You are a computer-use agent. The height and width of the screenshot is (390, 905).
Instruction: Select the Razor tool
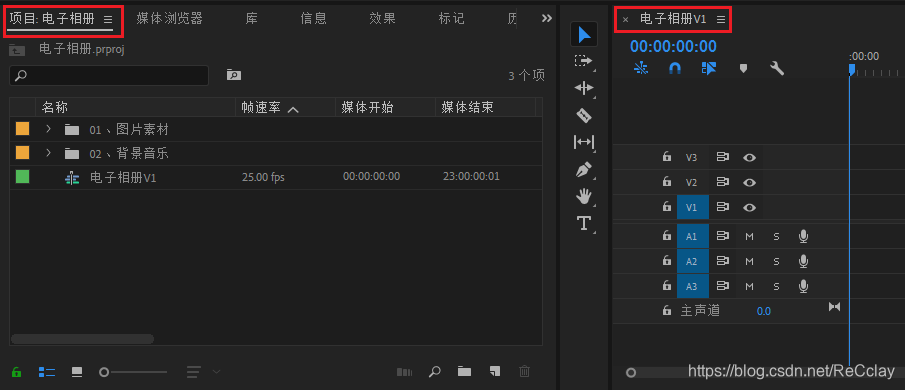click(584, 115)
